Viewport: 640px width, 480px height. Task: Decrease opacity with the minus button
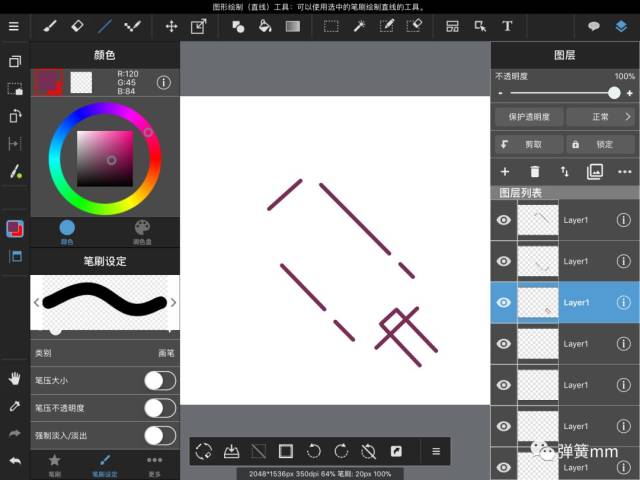pos(500,93)
